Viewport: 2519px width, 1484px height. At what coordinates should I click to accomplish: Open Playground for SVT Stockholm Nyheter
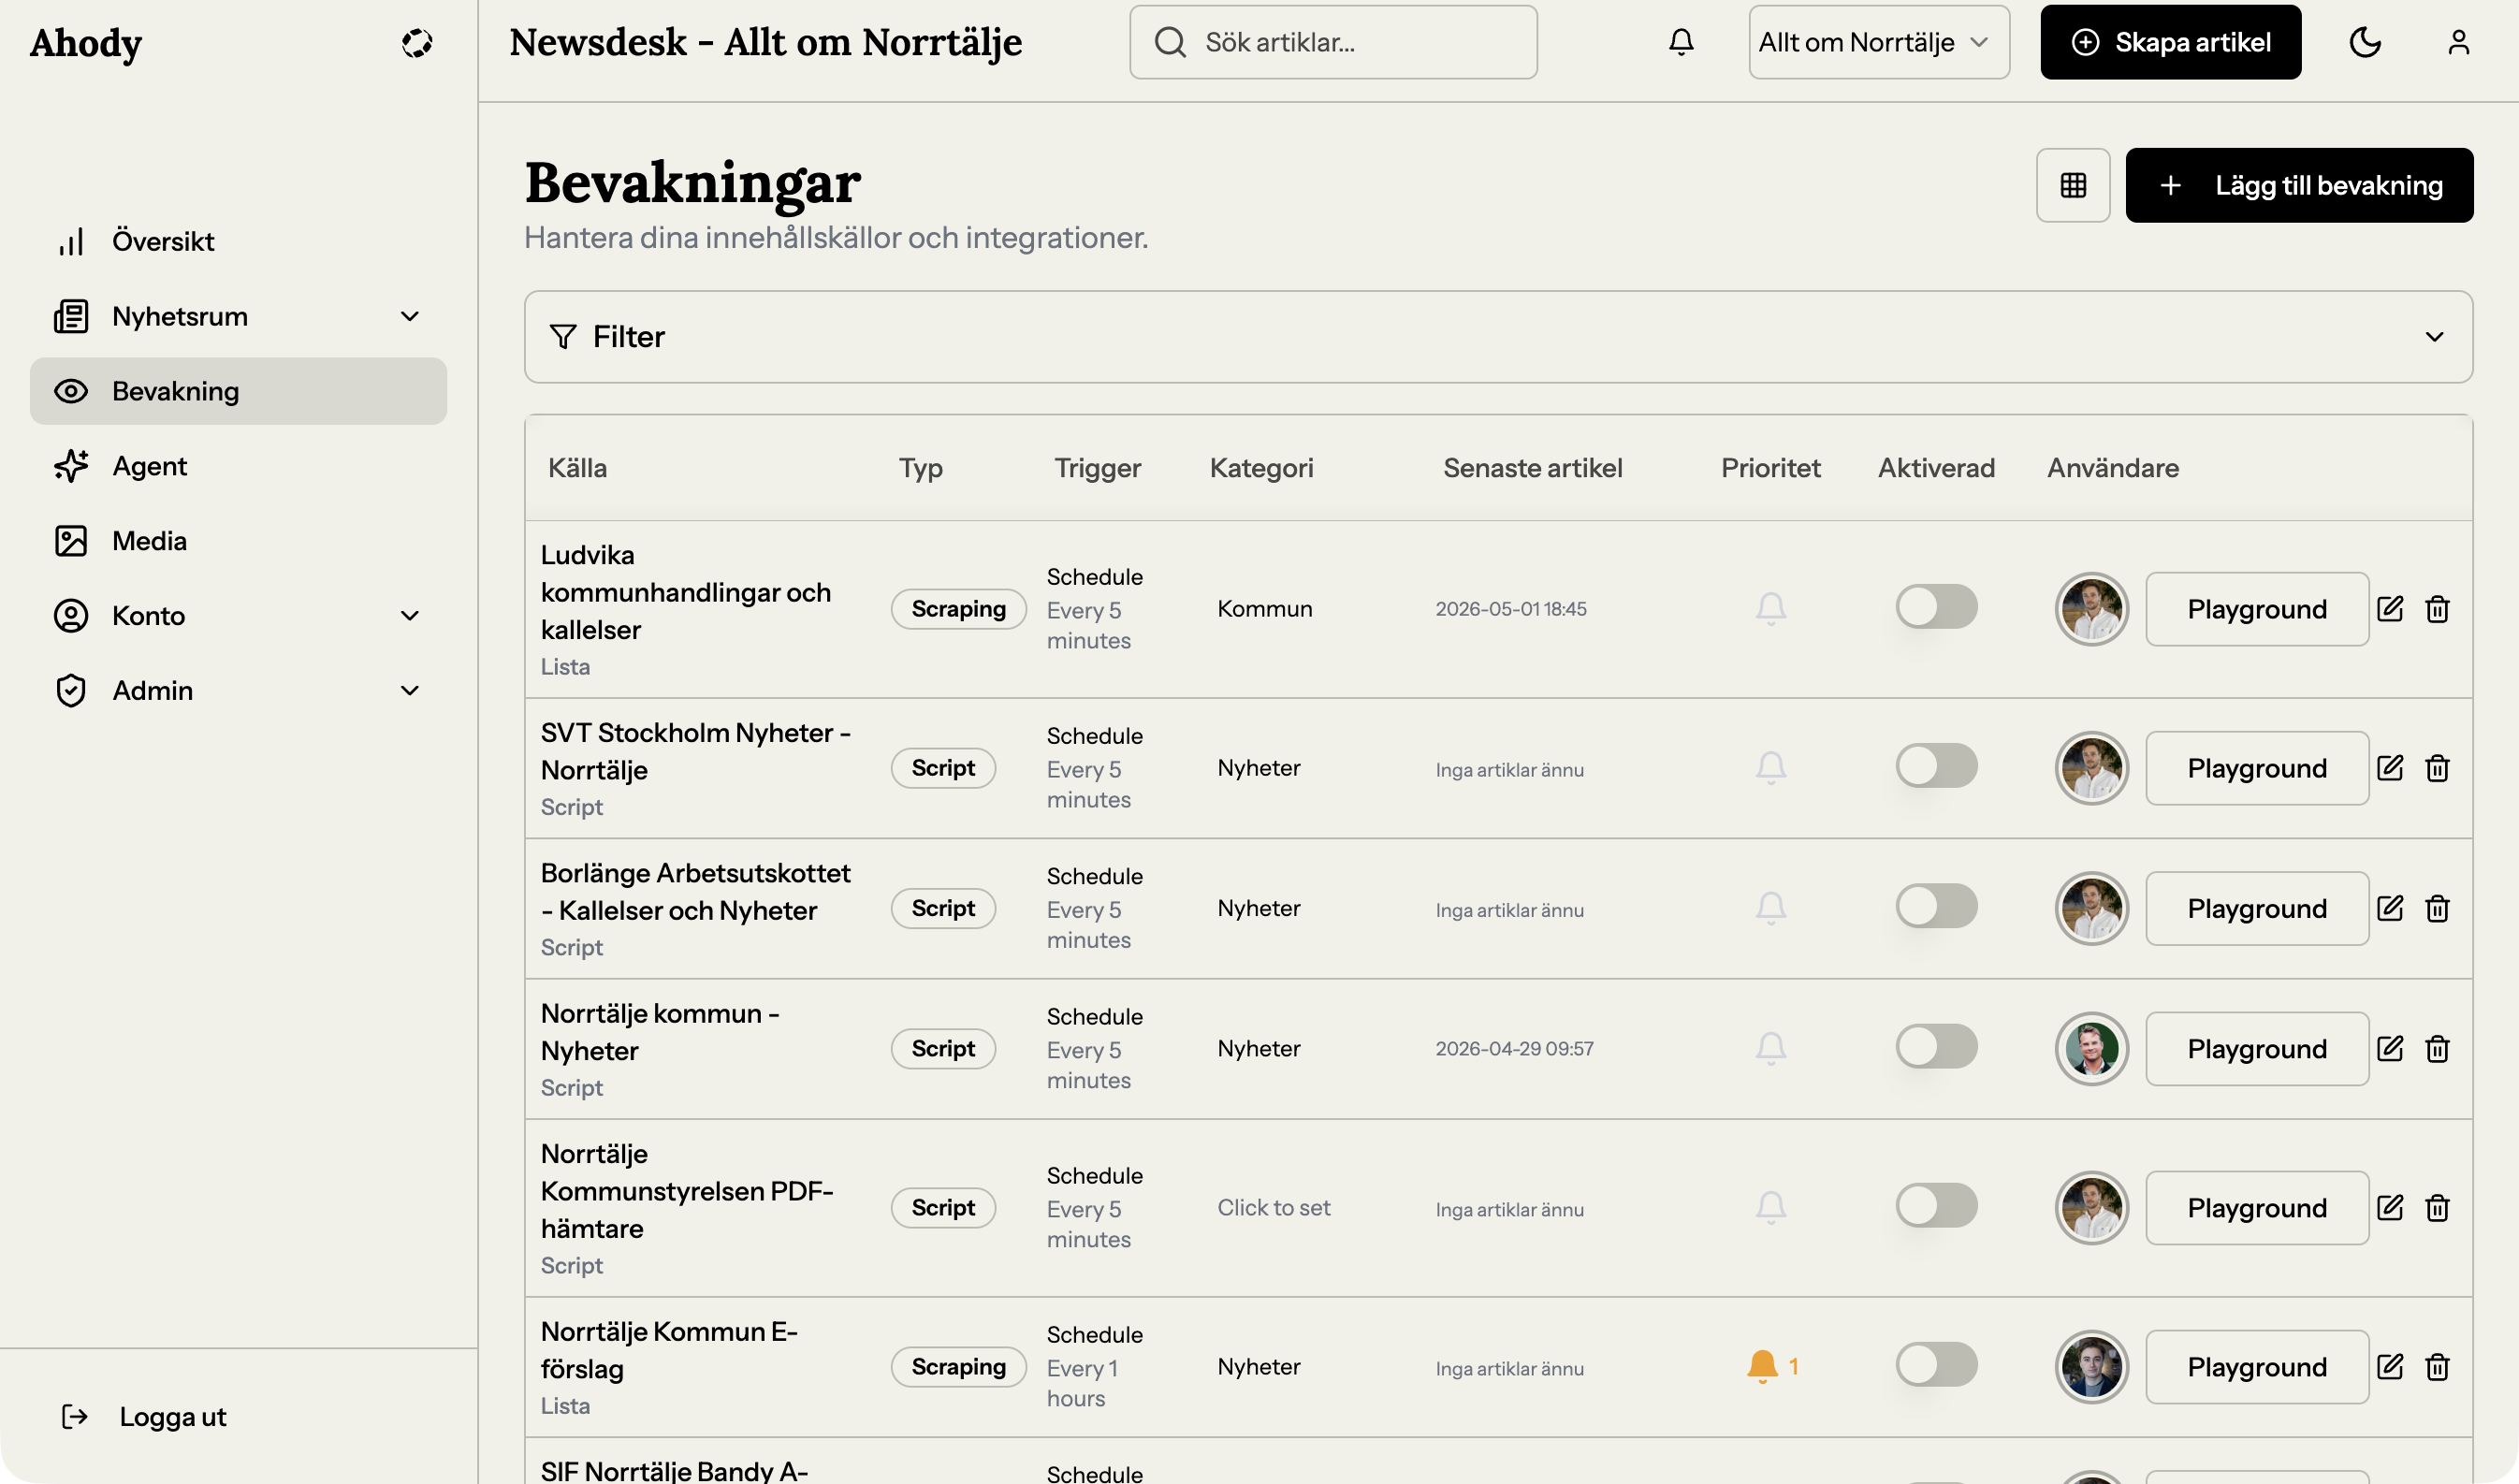(2256, 767)
